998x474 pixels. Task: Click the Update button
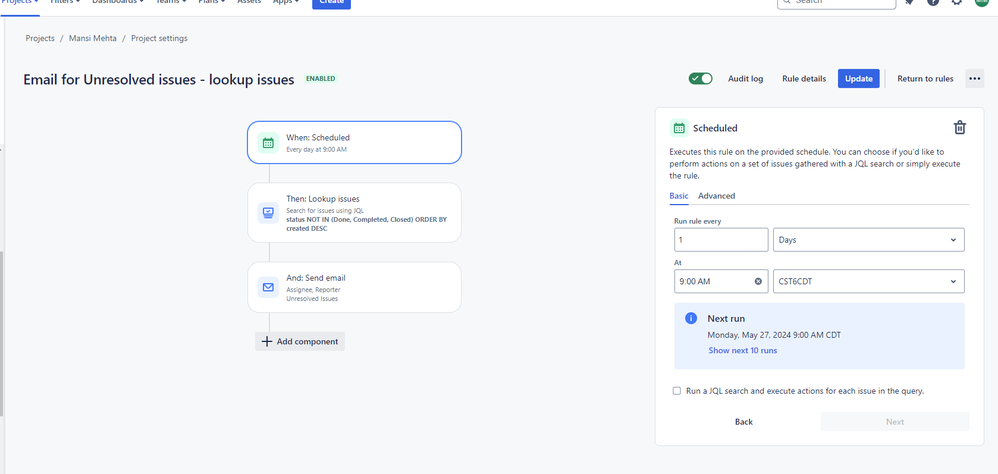[x=858, y=79]
